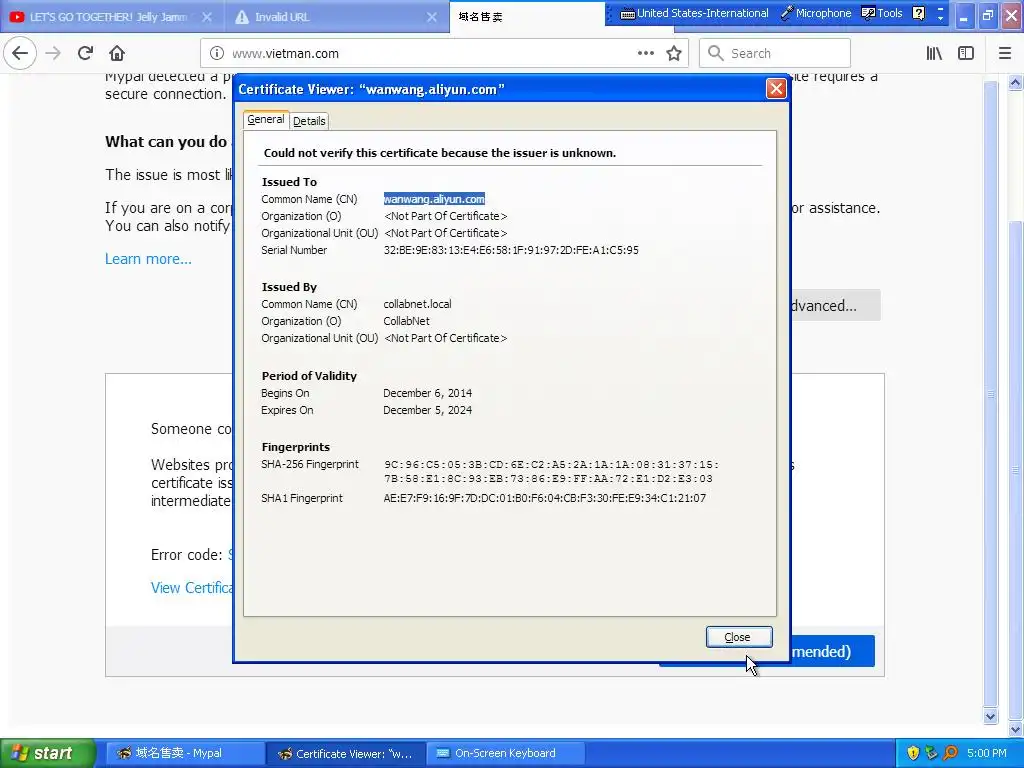The image size is (1024, 768).
Task: Click the SHA-256 fingerprint first line 9C:96:C5
Action: (x=552, y=465)
